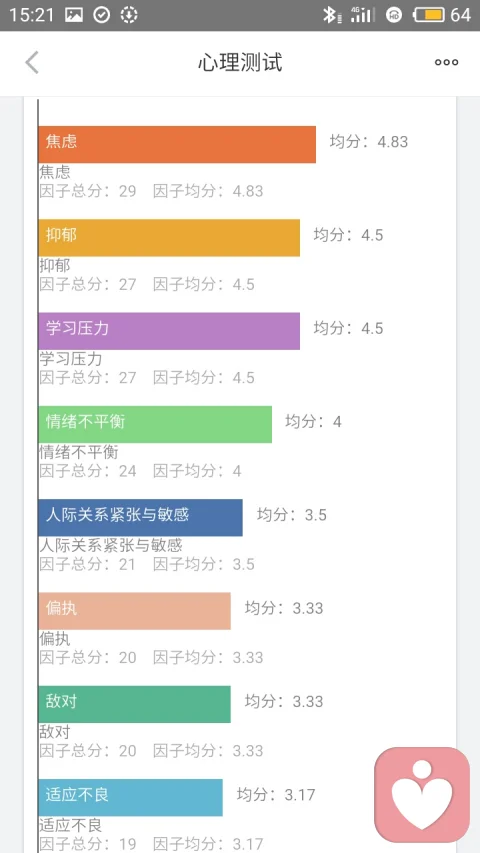Select the green 情绪不平衡 bar
The image size is (480, 853).
point(155,424)
